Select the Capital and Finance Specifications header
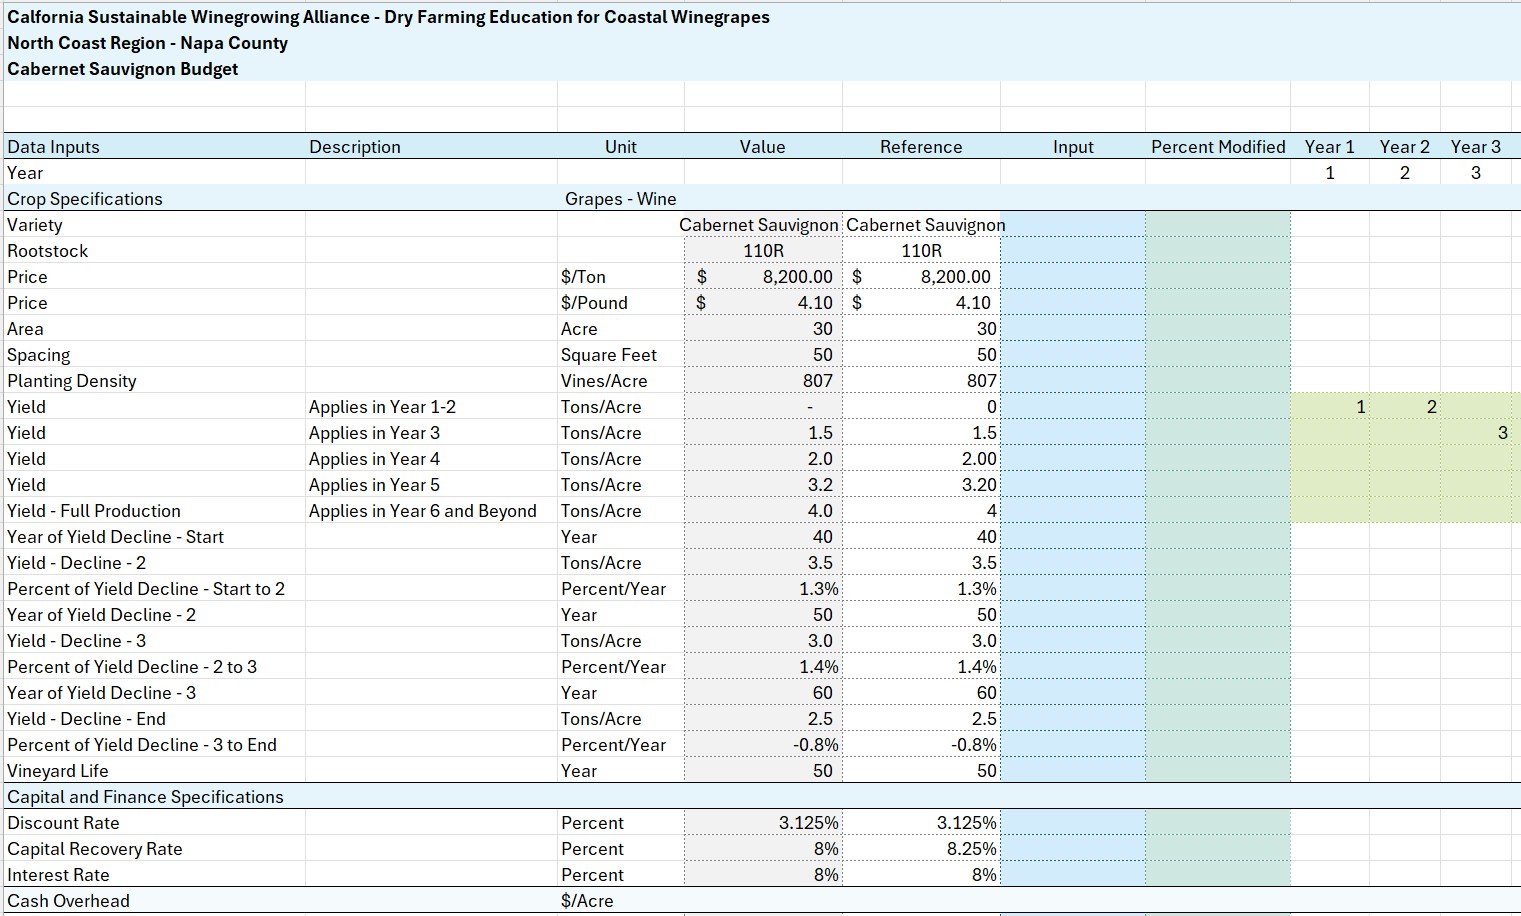Viewport: 1521px width, 916px height. pos(145,797)
